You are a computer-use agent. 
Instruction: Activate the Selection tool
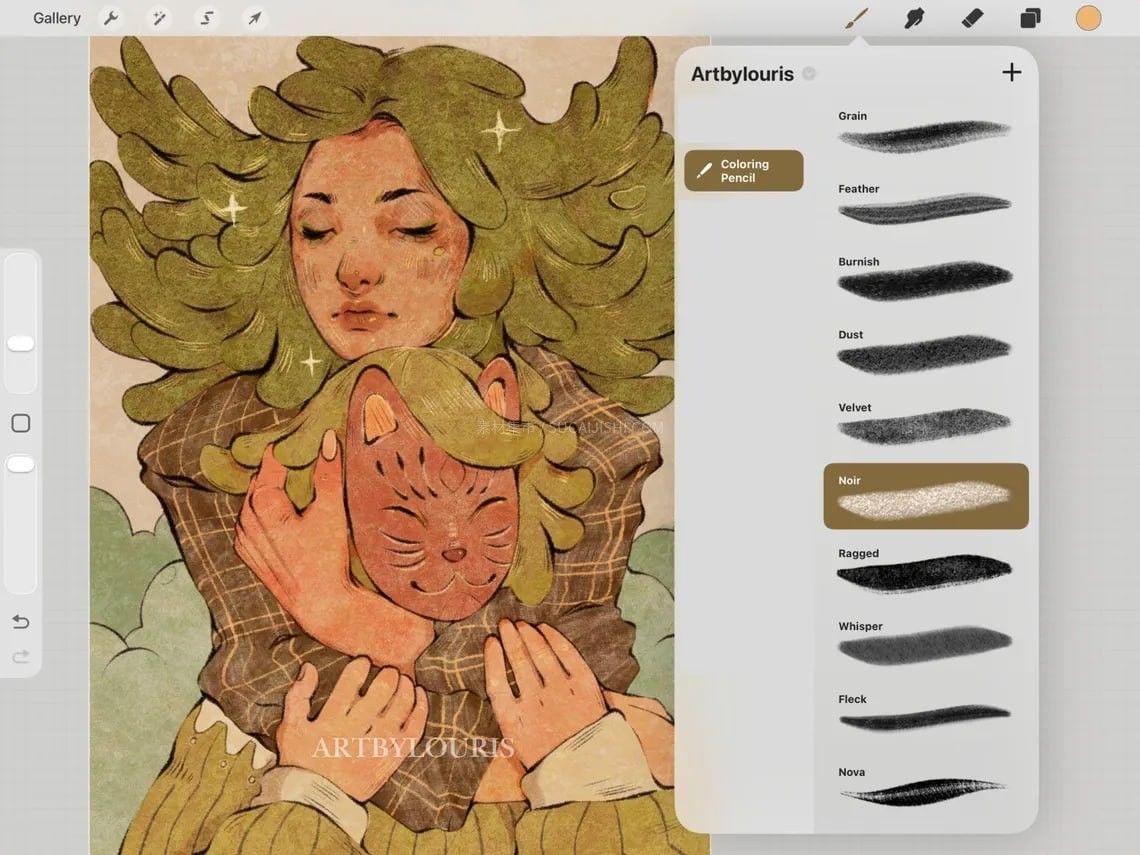(x=206, y=18)
